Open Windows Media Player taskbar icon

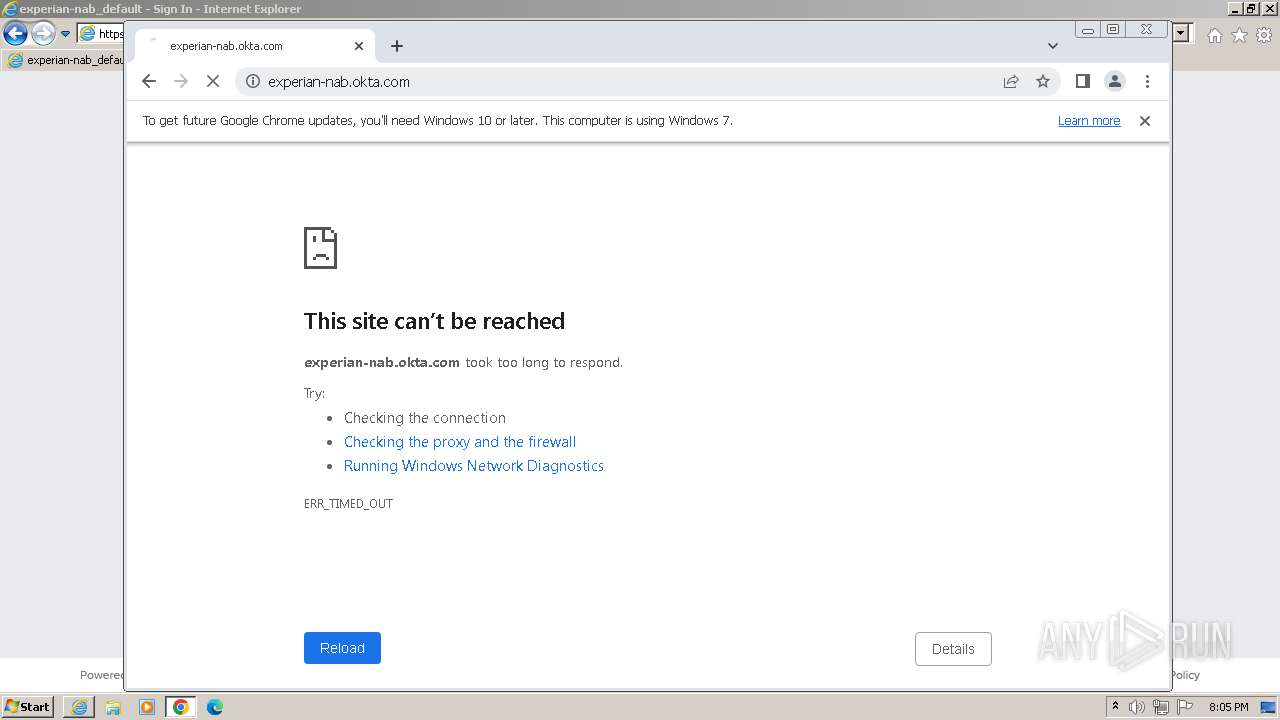(x=147, y=707)
